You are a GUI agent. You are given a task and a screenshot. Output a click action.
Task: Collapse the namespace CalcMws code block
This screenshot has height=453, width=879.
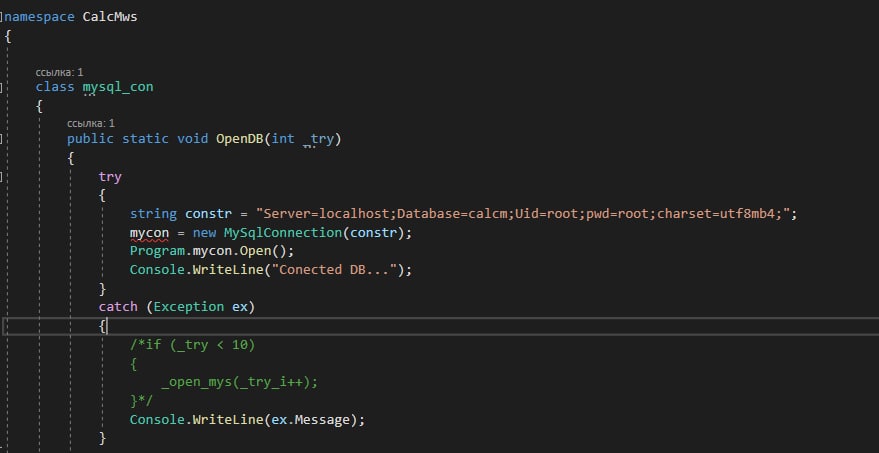tap(2, 17)
